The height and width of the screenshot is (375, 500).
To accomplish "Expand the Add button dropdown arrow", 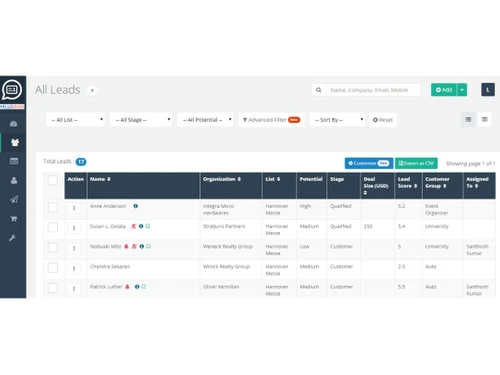I will (462, 90).
